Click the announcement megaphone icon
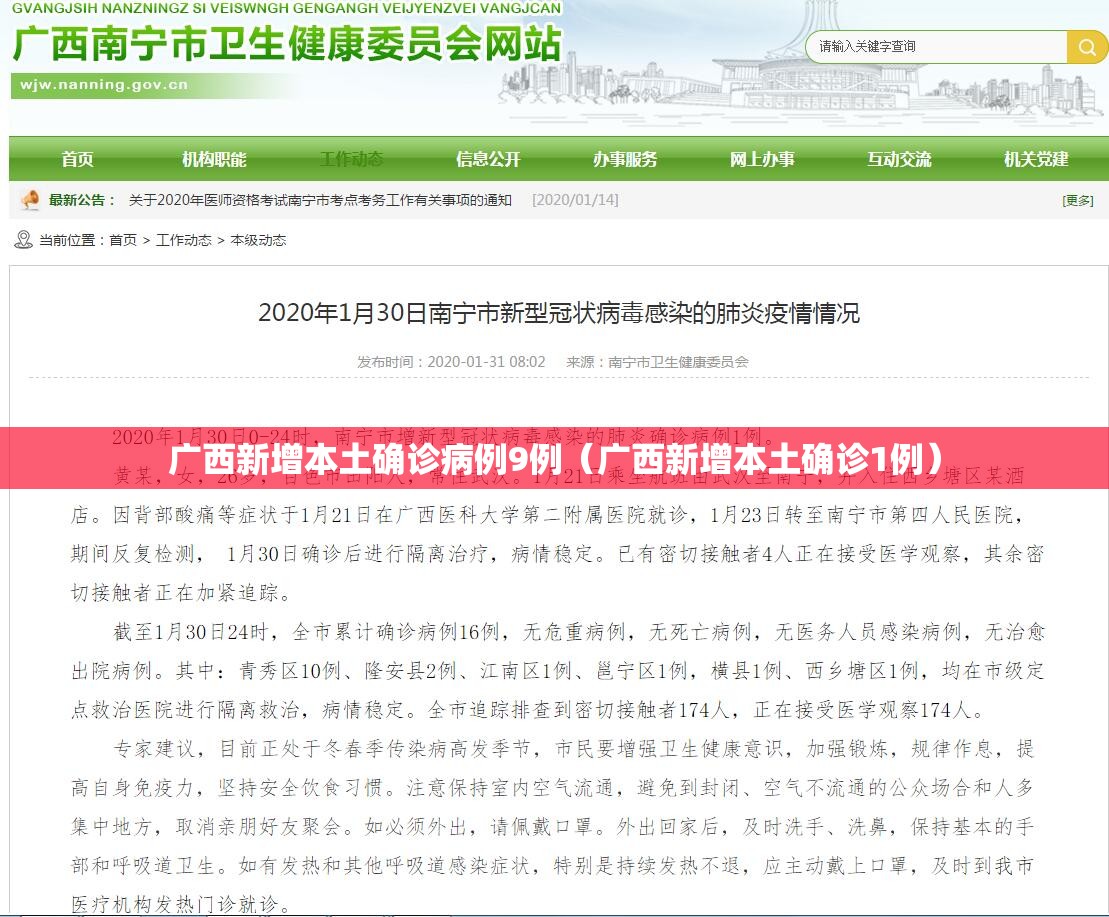Viewport: 1109px width, 917px height. [x=30, y=200]
